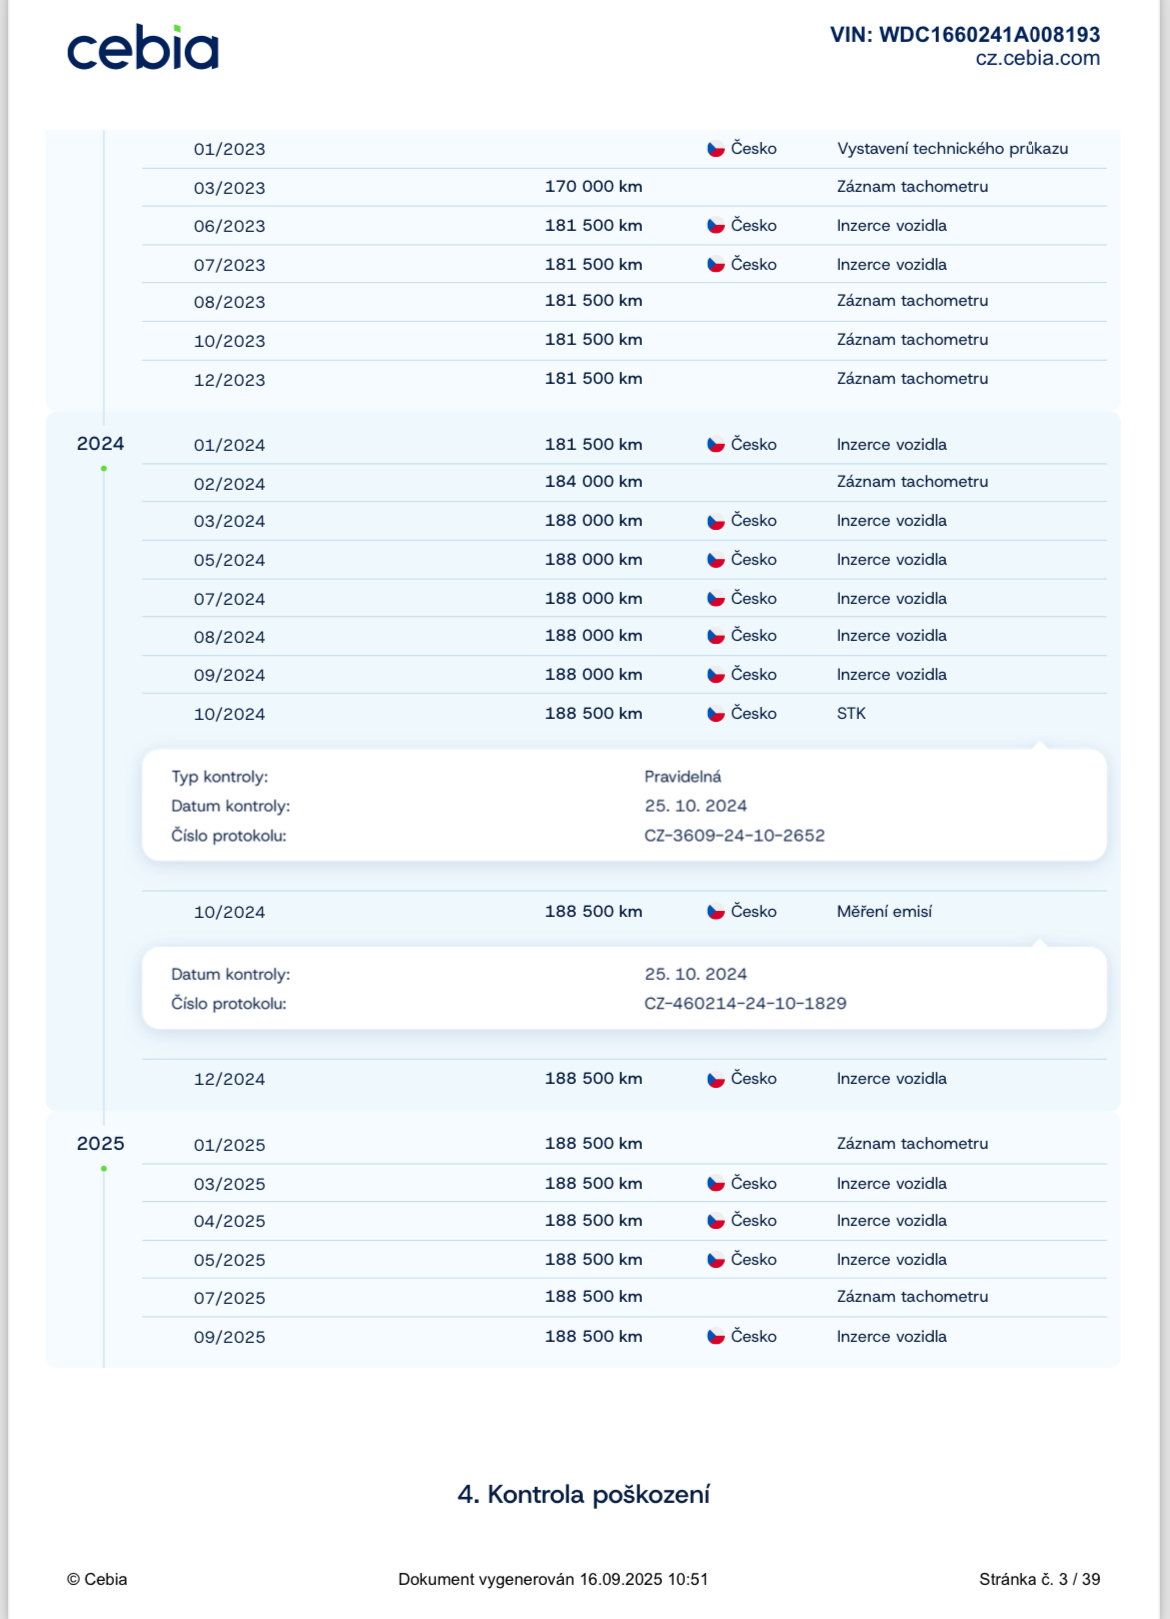Open the cz.cebia.com link
This screenshot has height=1619, width=1170.
1037,59
